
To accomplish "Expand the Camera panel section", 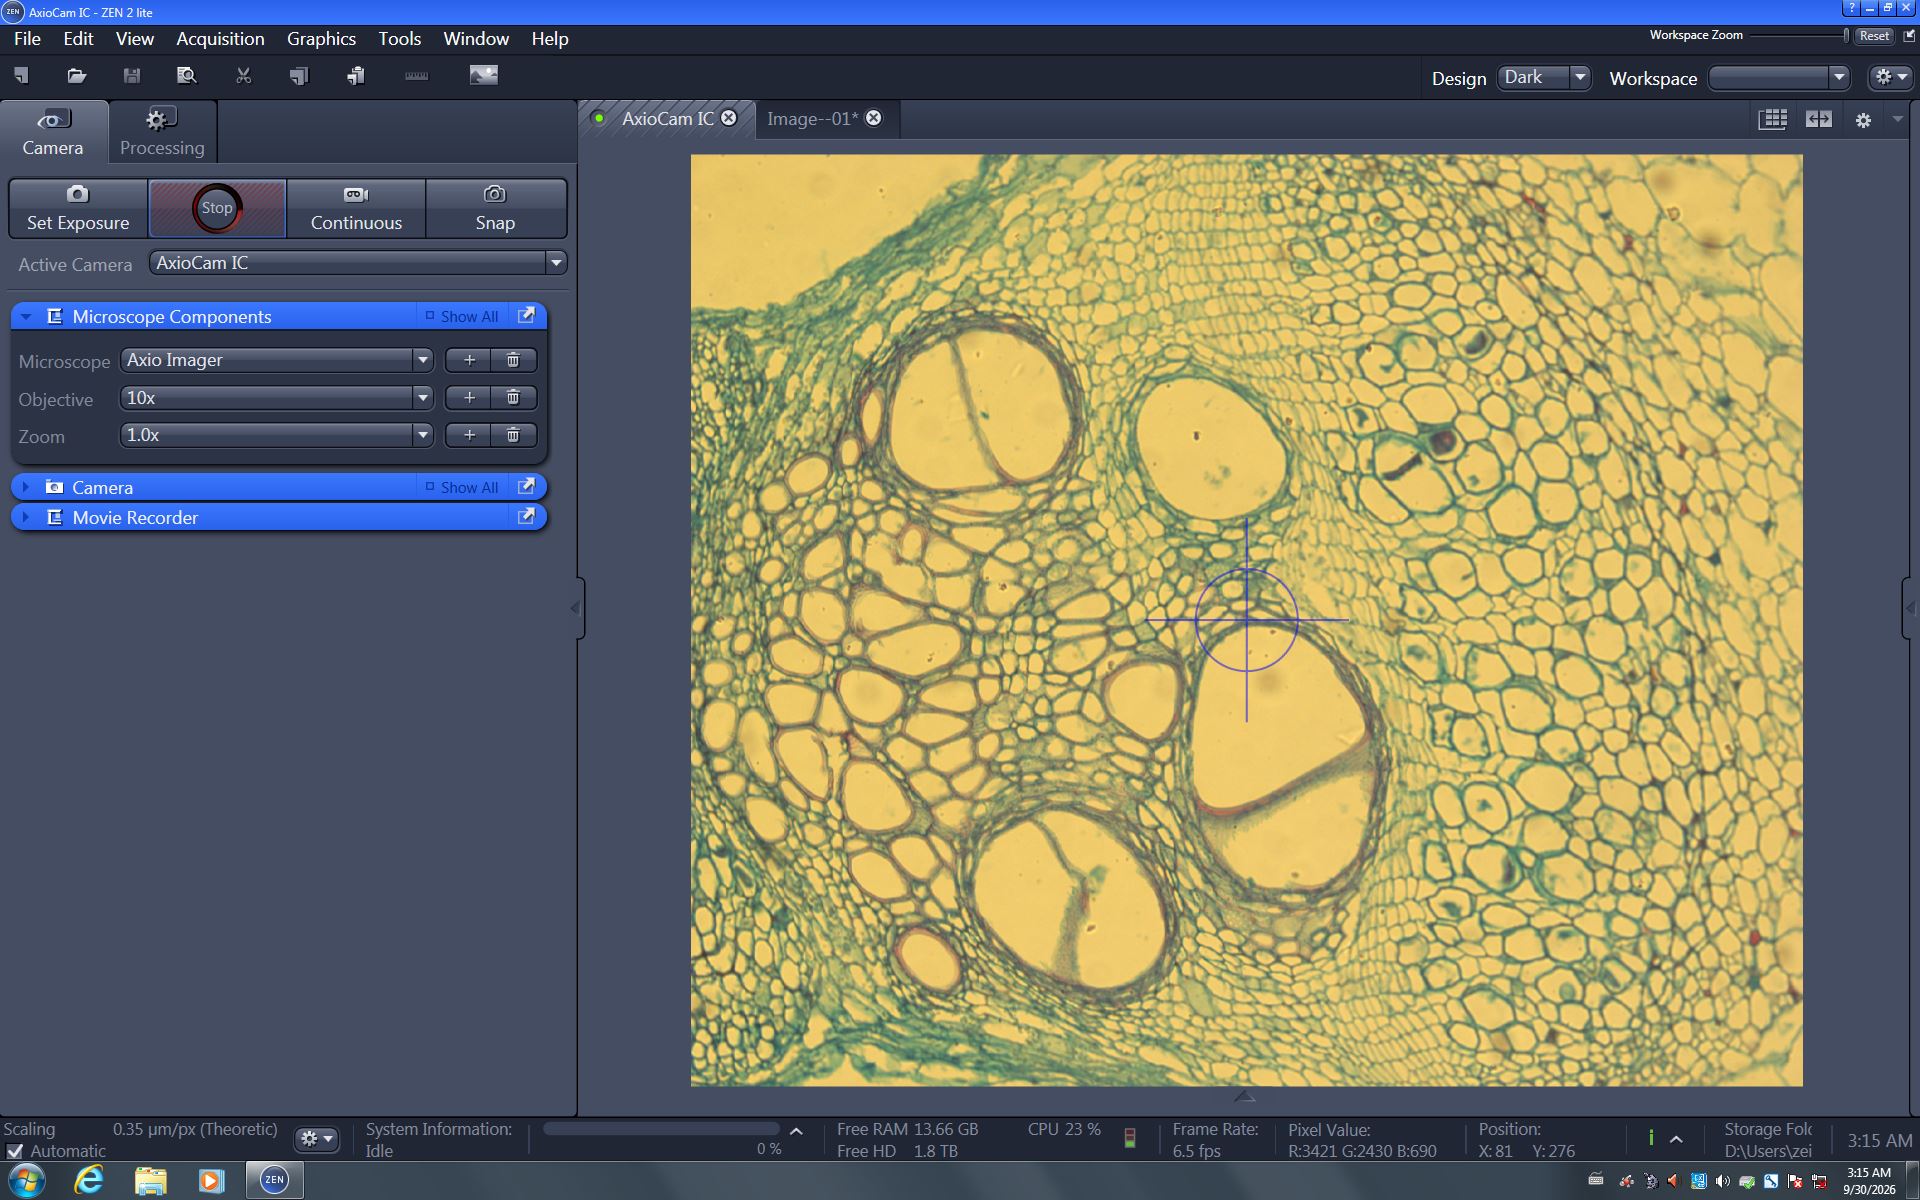I will [26, 487].
